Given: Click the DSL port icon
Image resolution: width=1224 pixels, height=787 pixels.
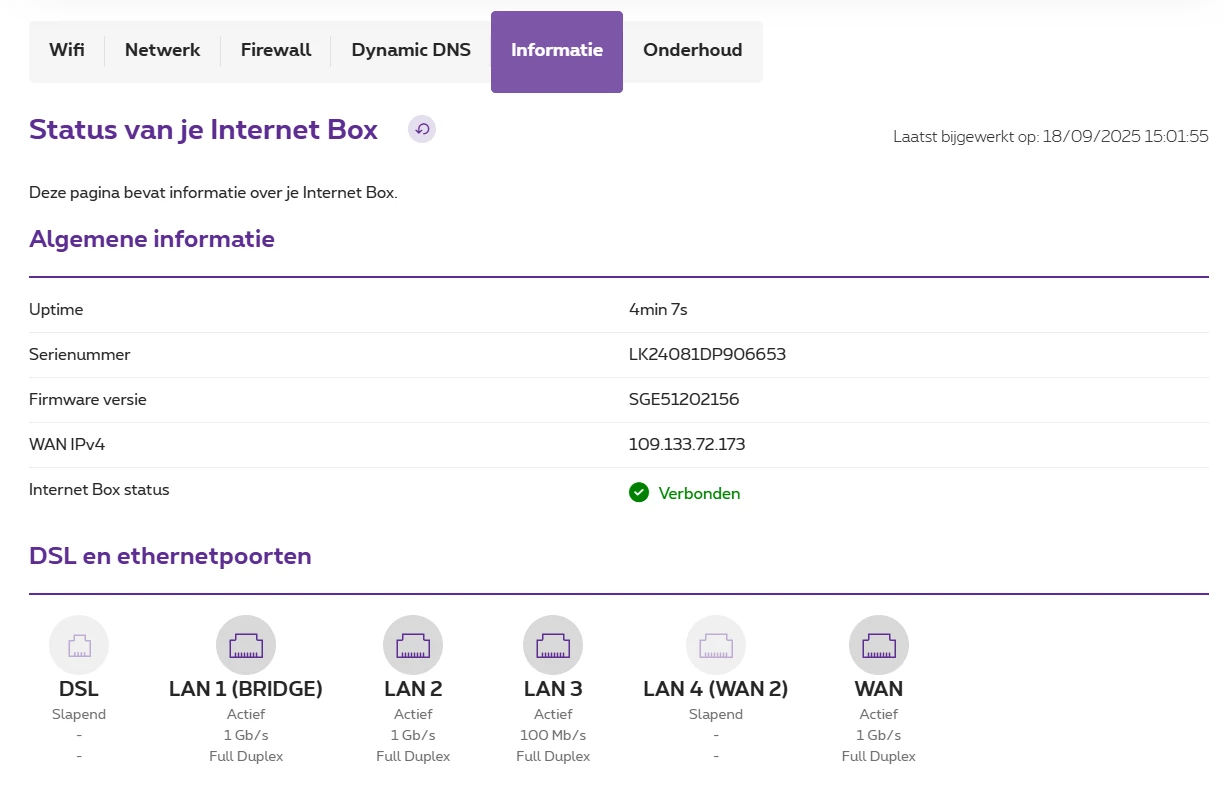Looking at the screenshot, I should (79, 645).
